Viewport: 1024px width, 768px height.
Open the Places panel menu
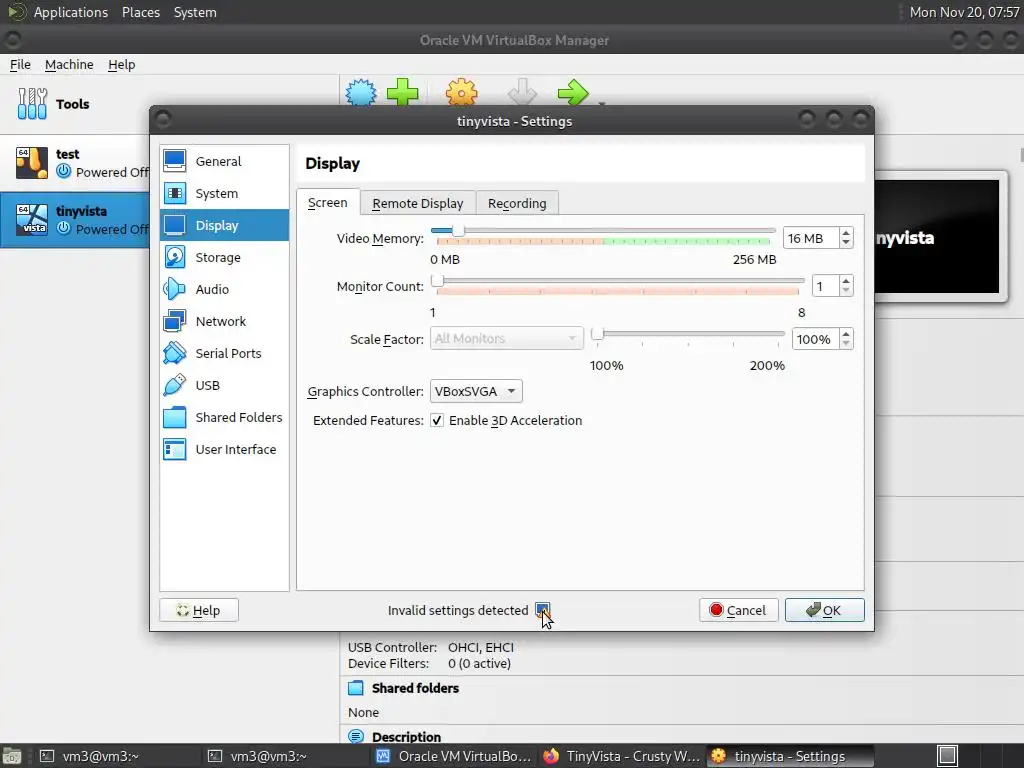point(141,12)
